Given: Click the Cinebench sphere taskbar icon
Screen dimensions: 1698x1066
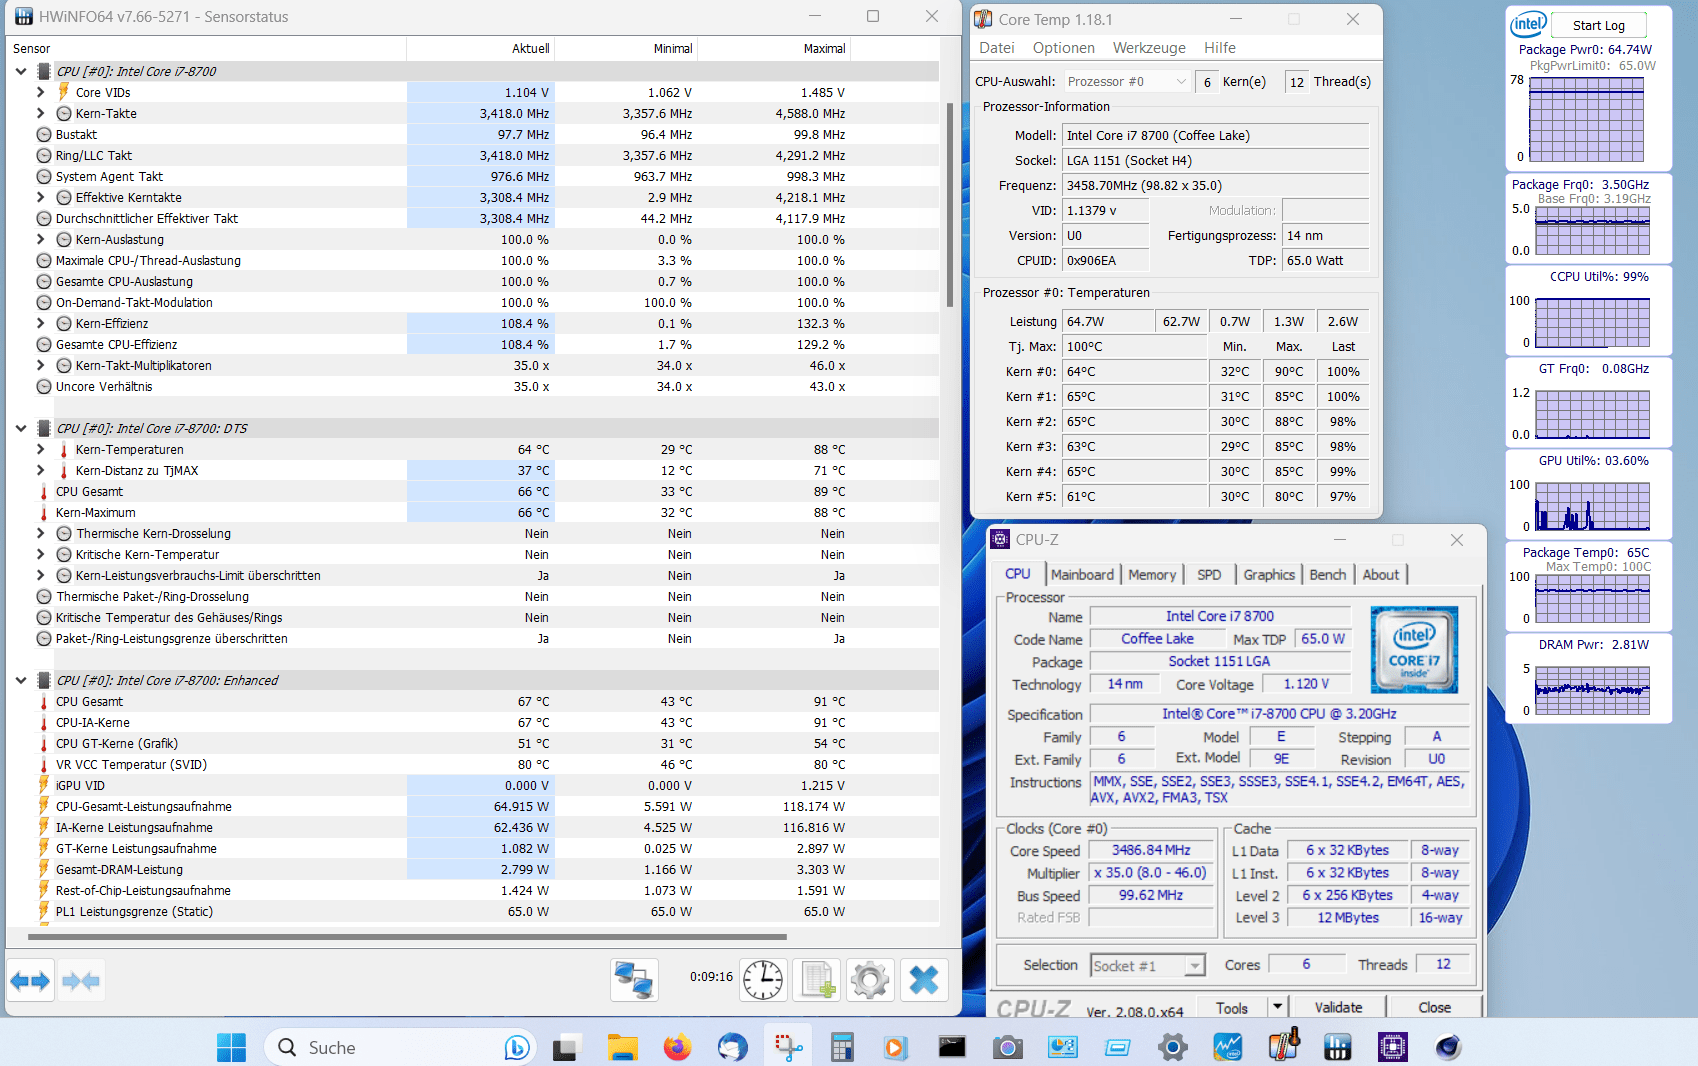Looking at the screenshot, I should [1447, 1047].
